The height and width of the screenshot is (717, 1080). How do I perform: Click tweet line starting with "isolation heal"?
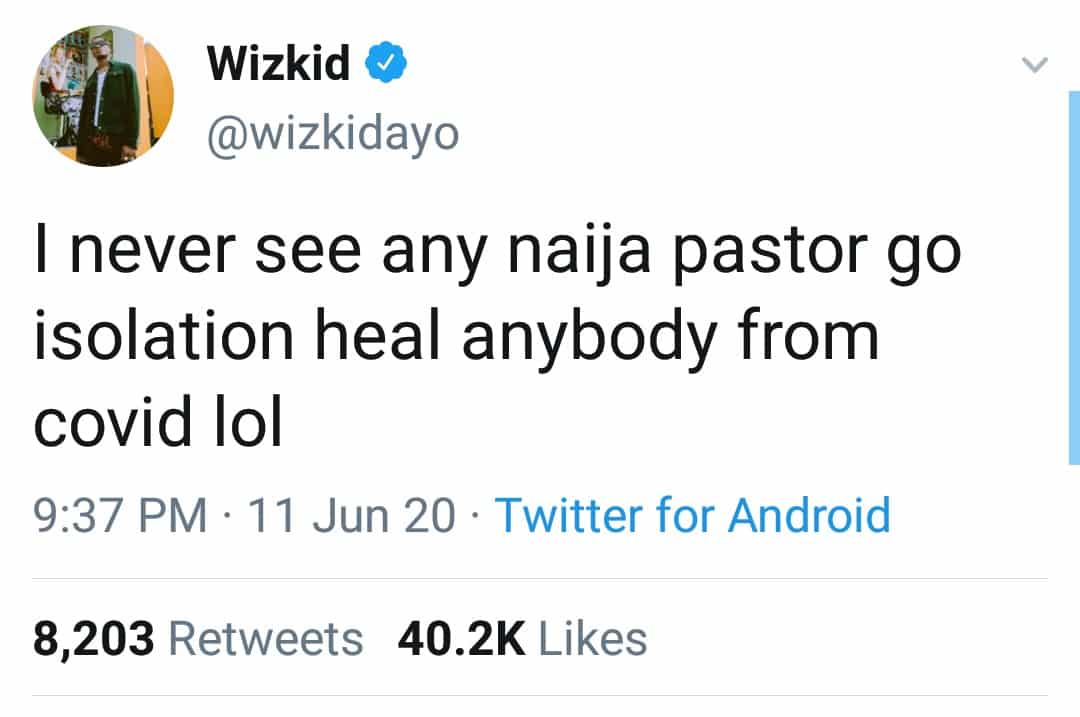tap(456, 339)
